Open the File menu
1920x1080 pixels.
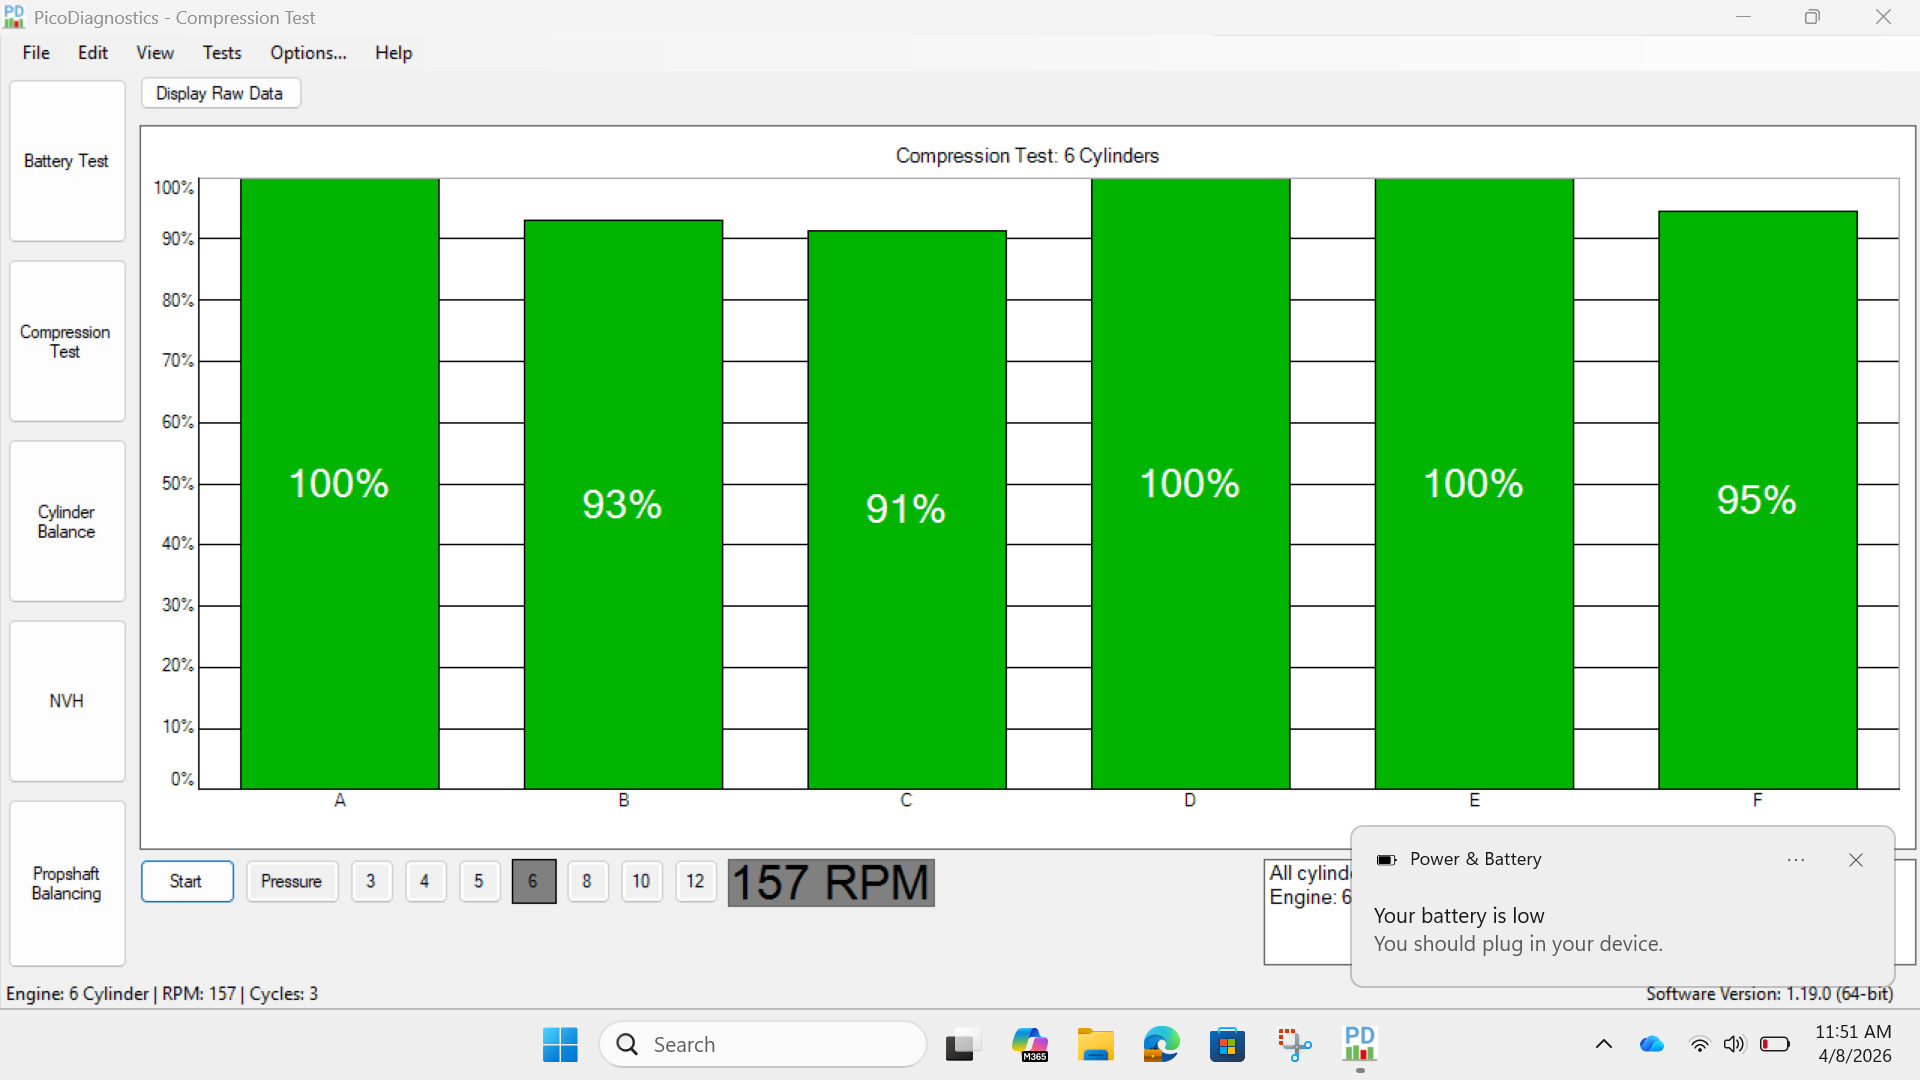[36, 53]
